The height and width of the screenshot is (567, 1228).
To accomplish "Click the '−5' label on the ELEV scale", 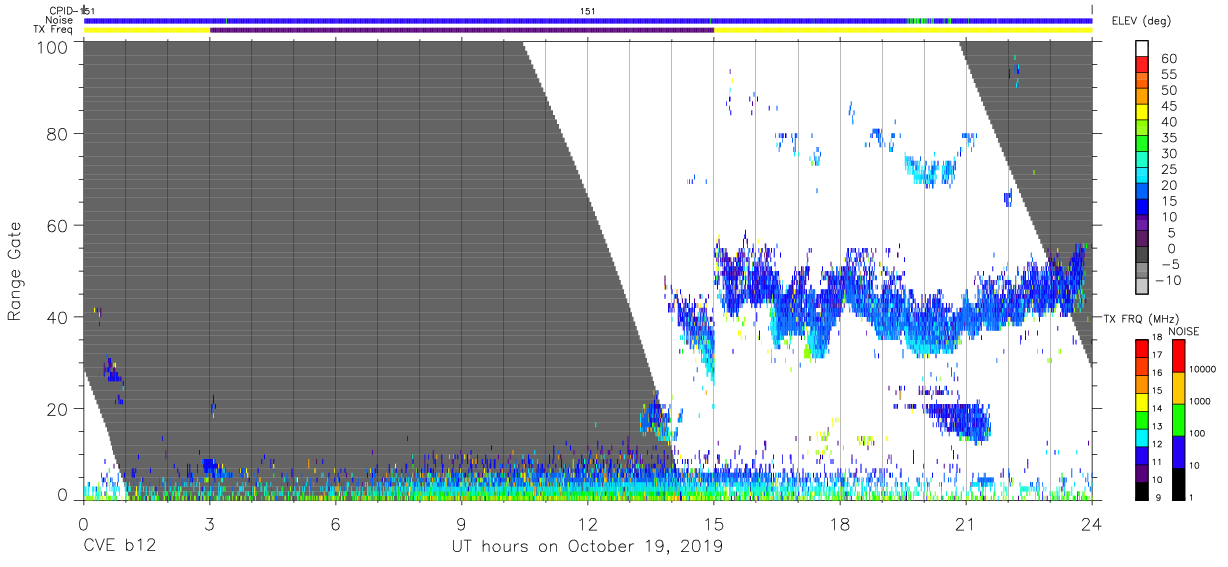I will [x=1171, y=264].
